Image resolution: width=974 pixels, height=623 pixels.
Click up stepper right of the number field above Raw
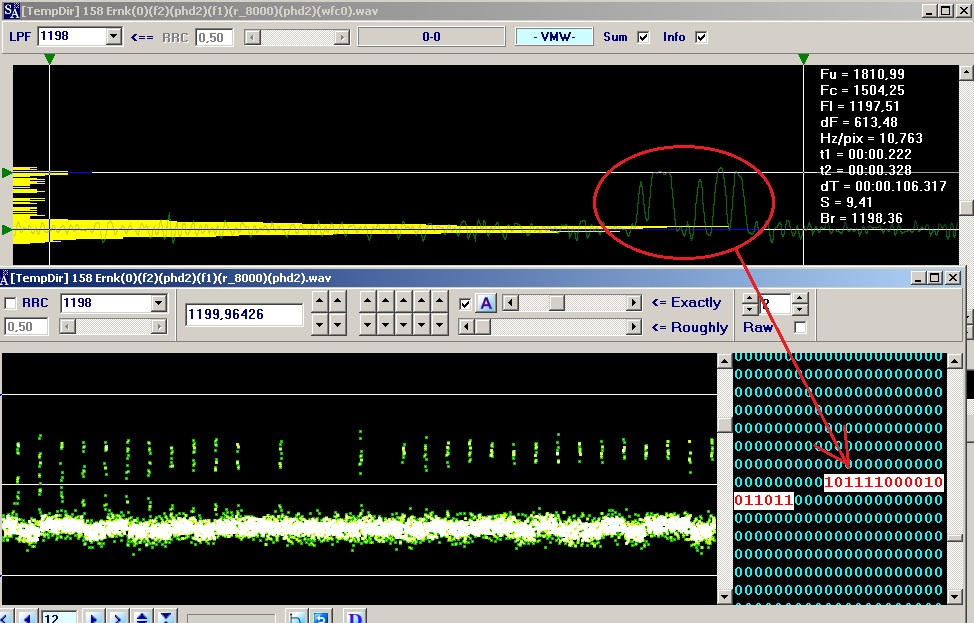point(800,298)
